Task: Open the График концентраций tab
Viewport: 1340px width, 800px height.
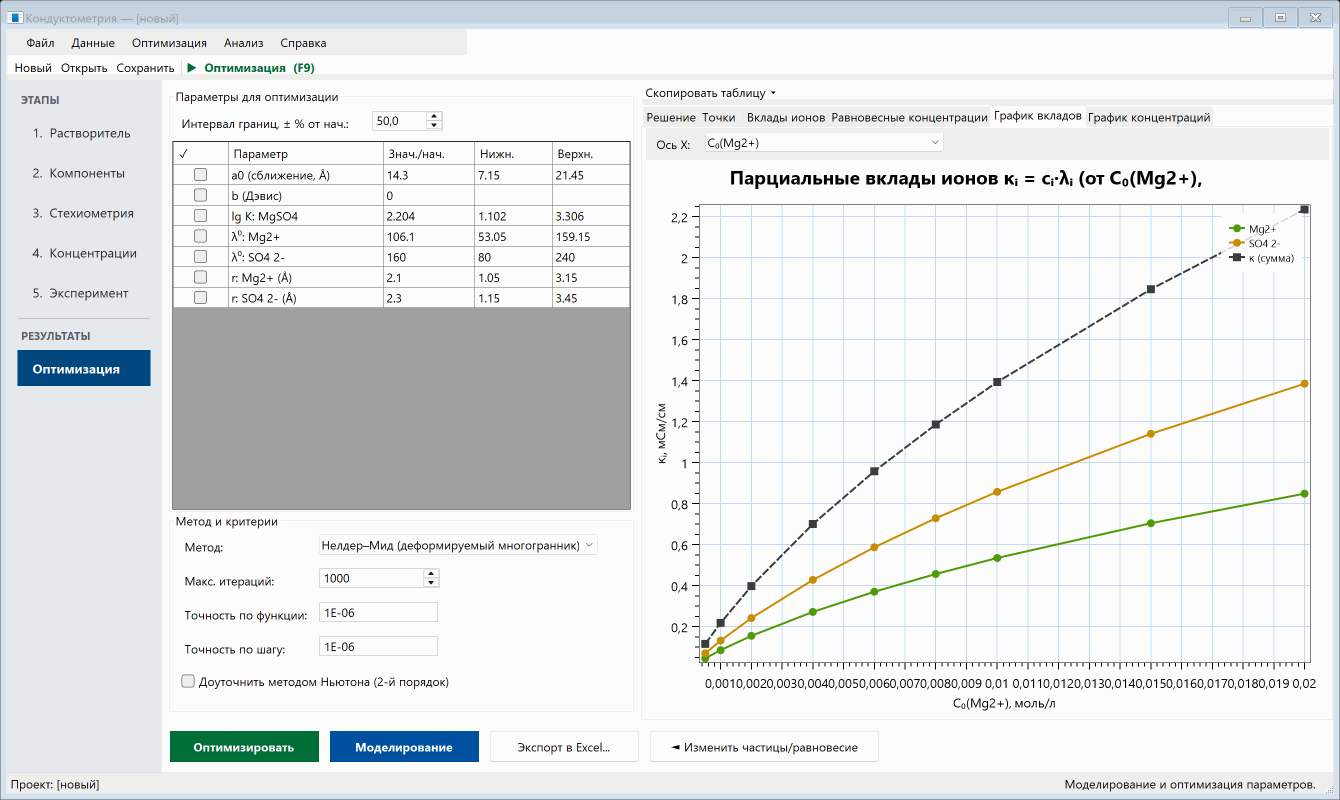Action: click(1149, 117)
